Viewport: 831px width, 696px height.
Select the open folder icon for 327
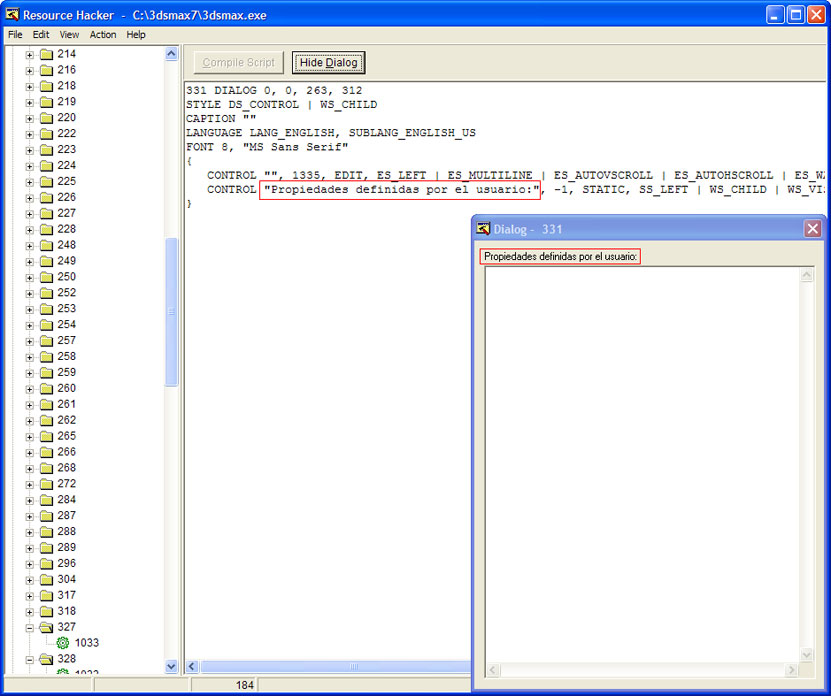click(47, 627)
